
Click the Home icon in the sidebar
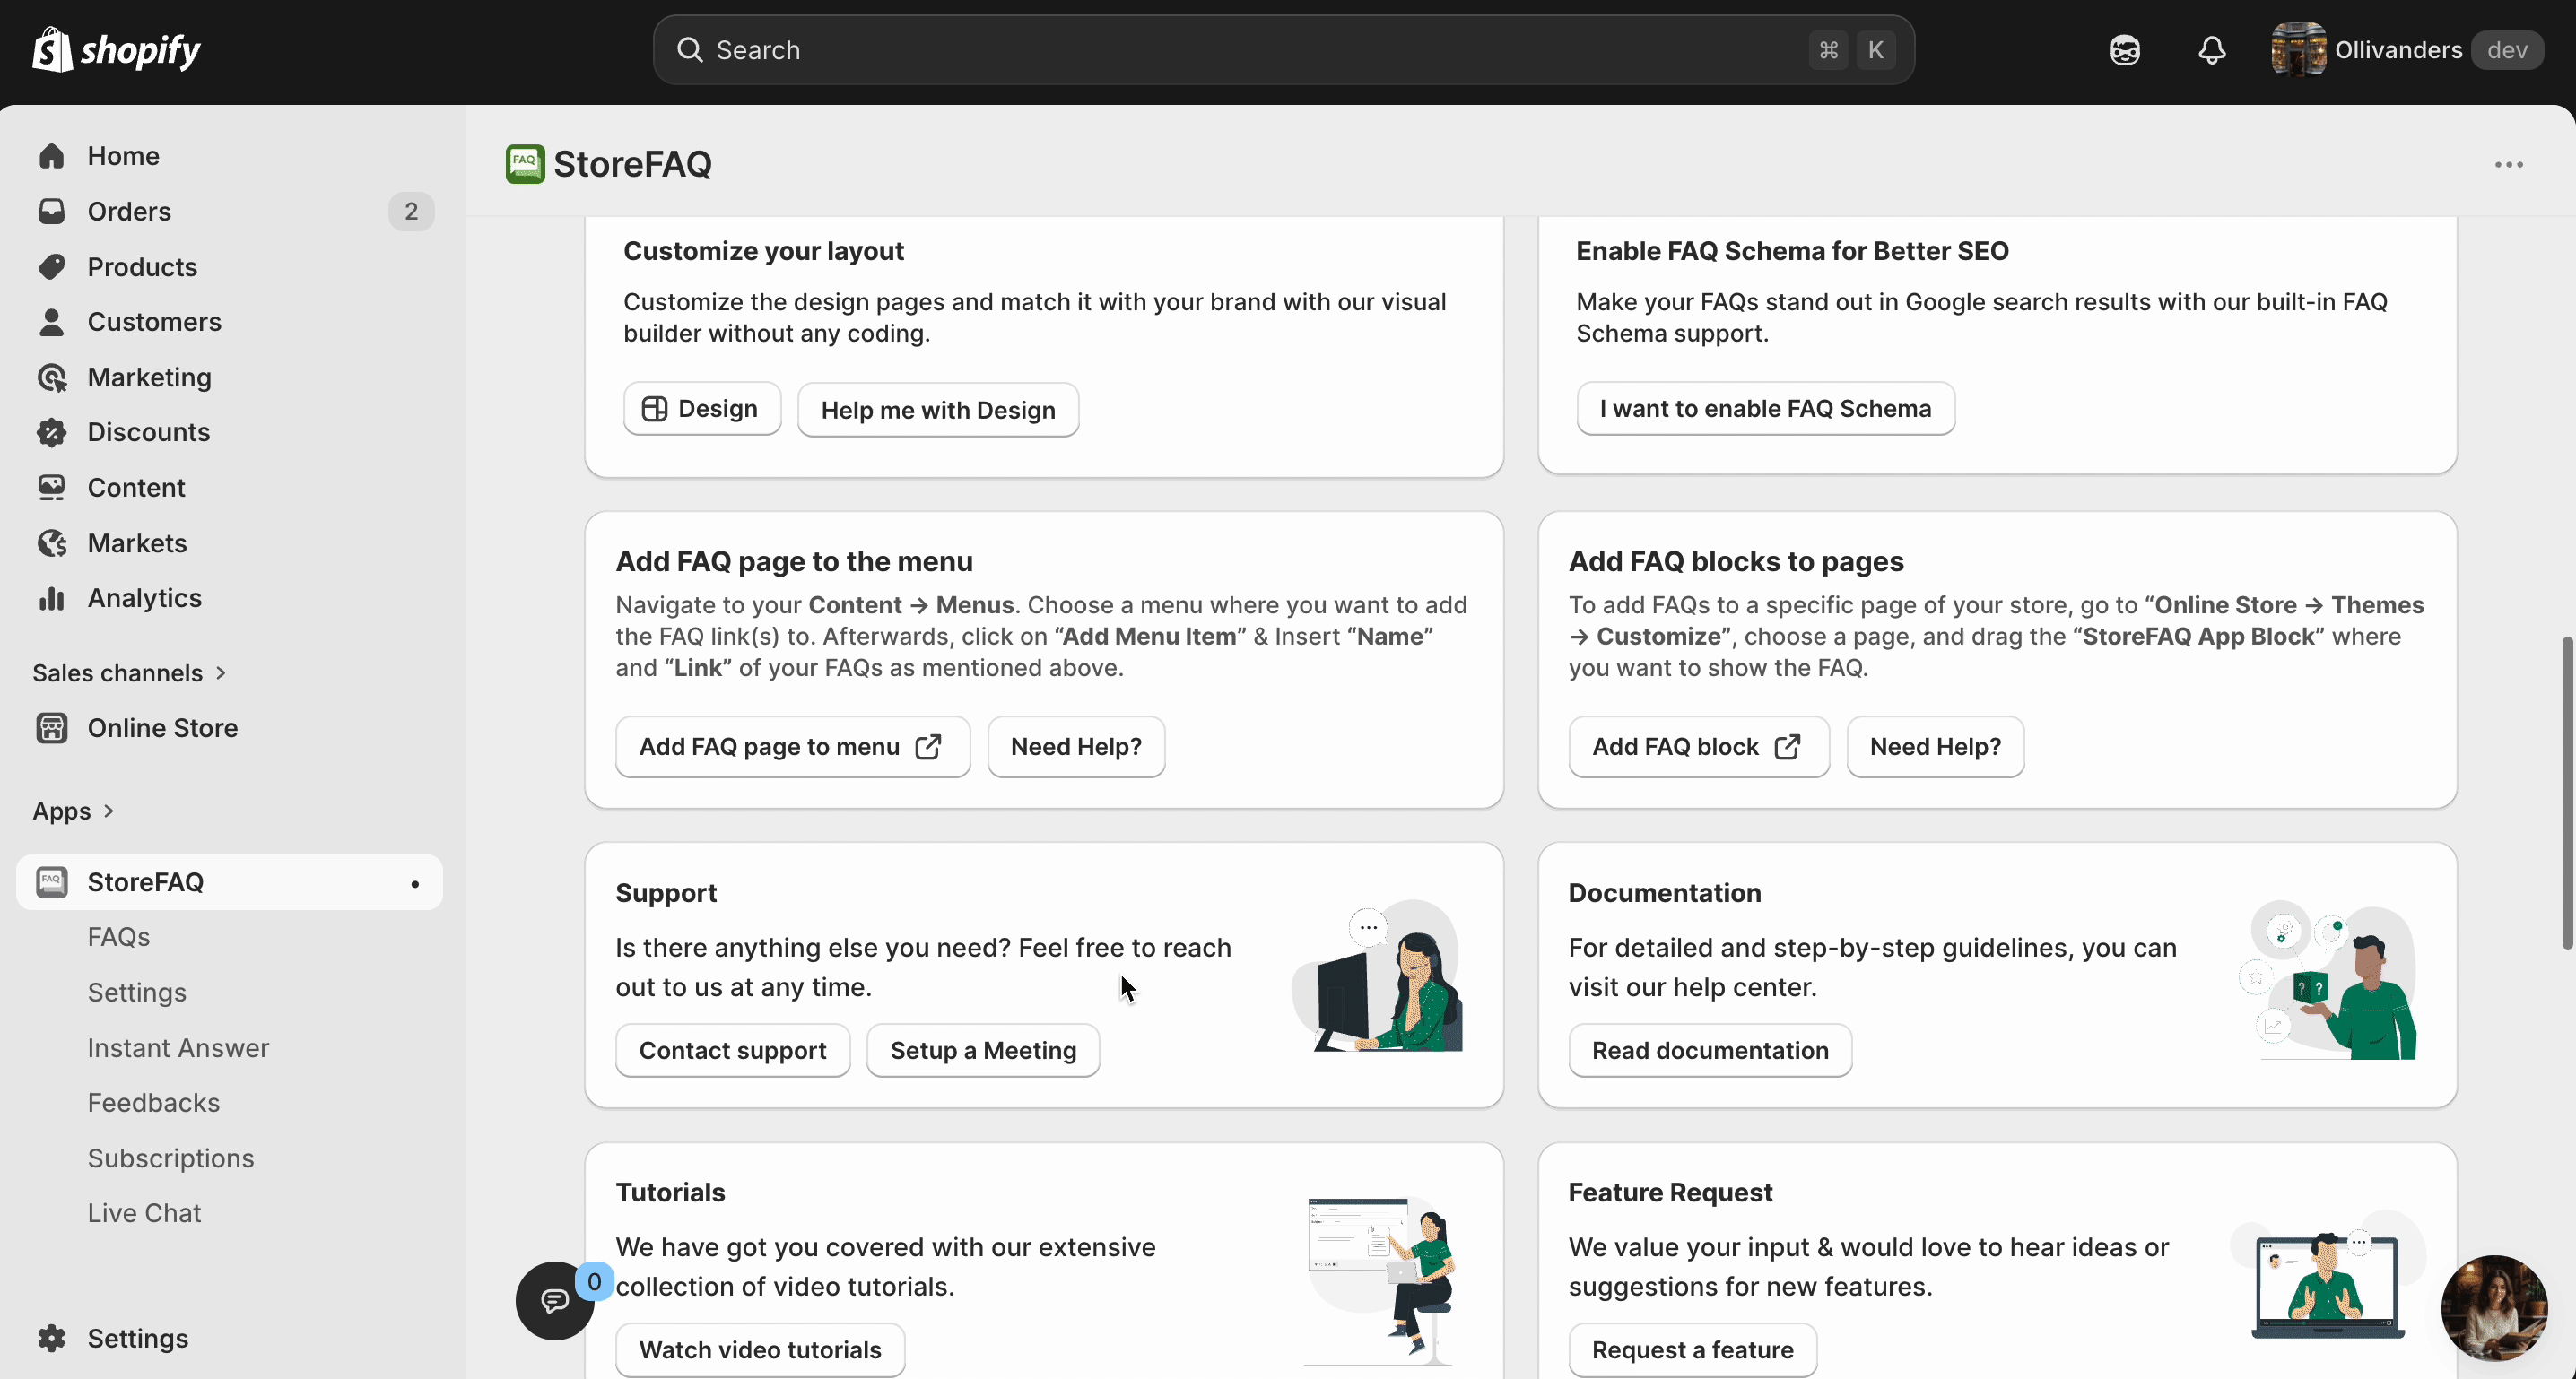pyautogui.click(x=51, y=156)
